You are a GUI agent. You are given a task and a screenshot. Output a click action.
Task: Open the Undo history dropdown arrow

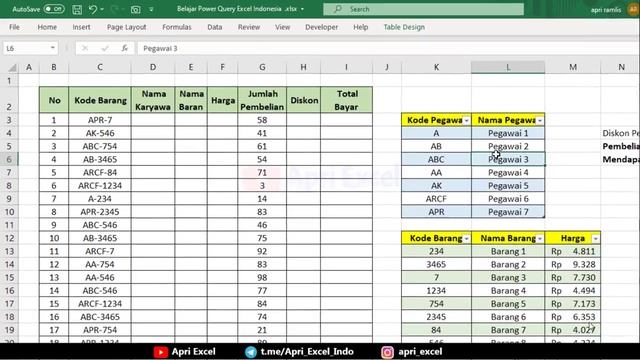pos(102,9)
